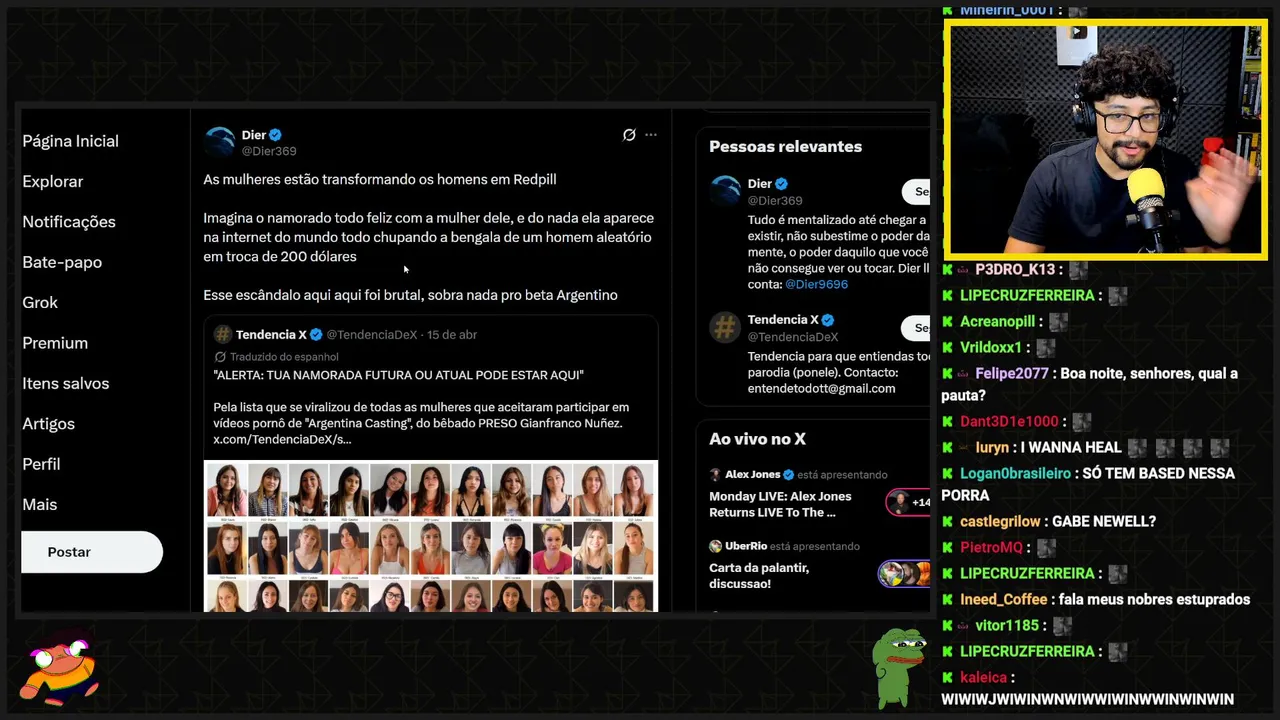Viewport: 1280px width, 720px height.
Task: Go to Perfil page
Action: click(41, 464)
